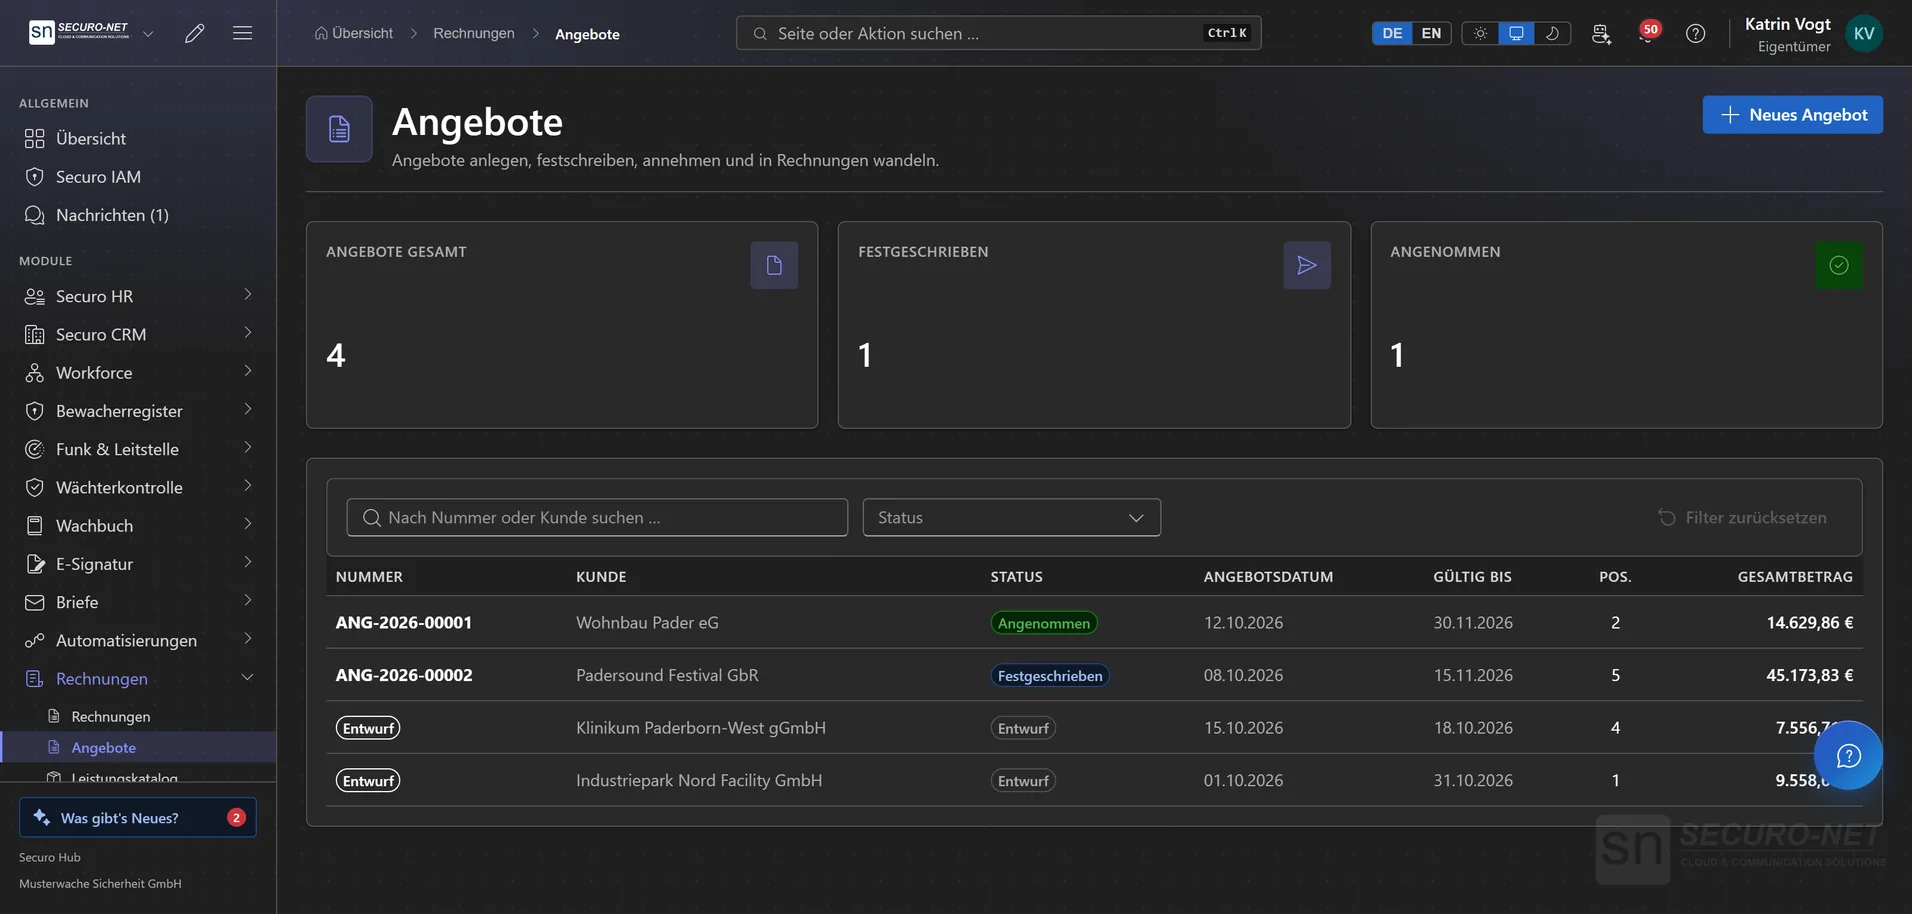Expand the Workforce module
The height and width of the screenshot is (914, 1912).
138,372
